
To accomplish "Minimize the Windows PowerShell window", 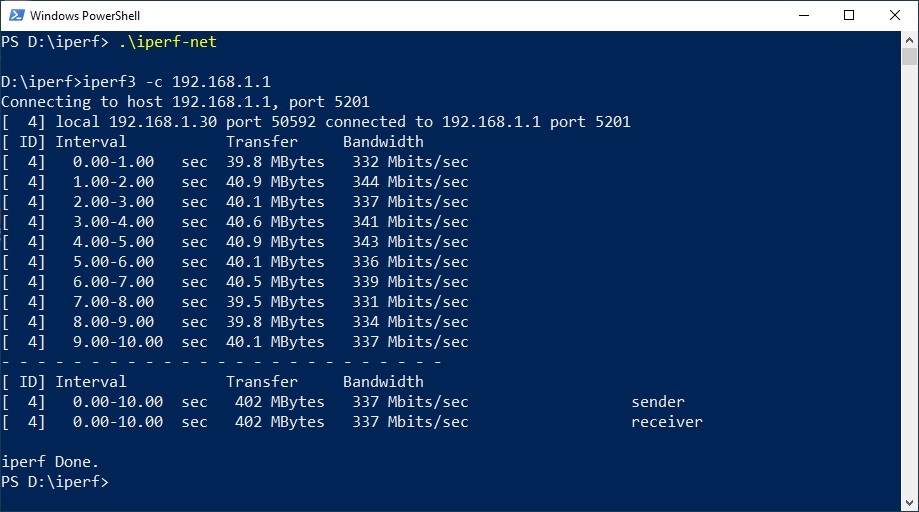I will [804, 15].
